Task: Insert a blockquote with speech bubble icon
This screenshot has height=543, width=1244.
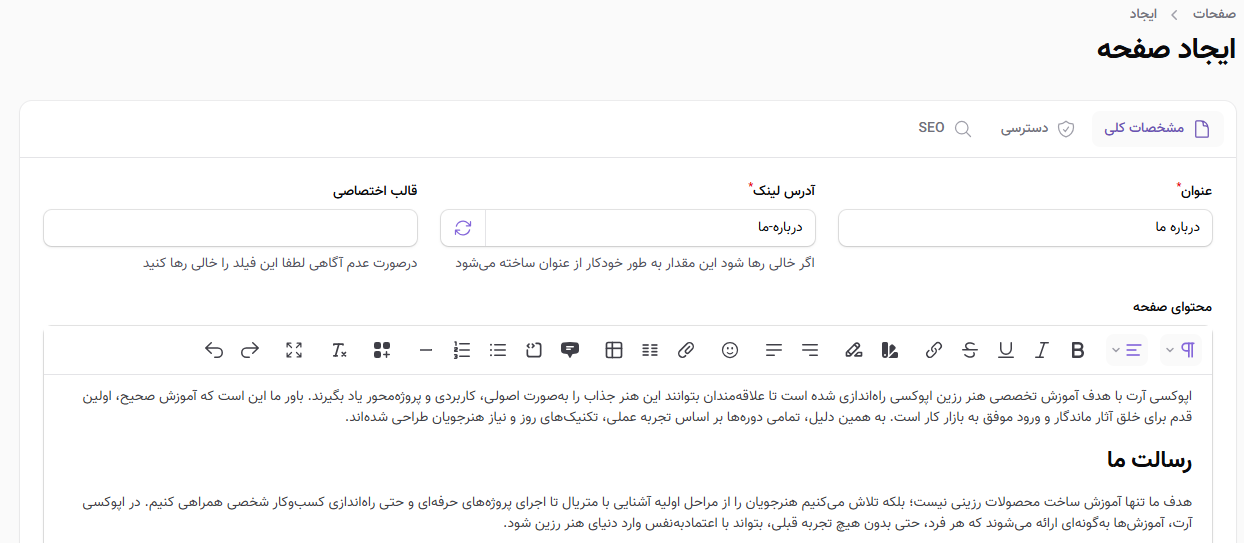Action: pos(570,350)
